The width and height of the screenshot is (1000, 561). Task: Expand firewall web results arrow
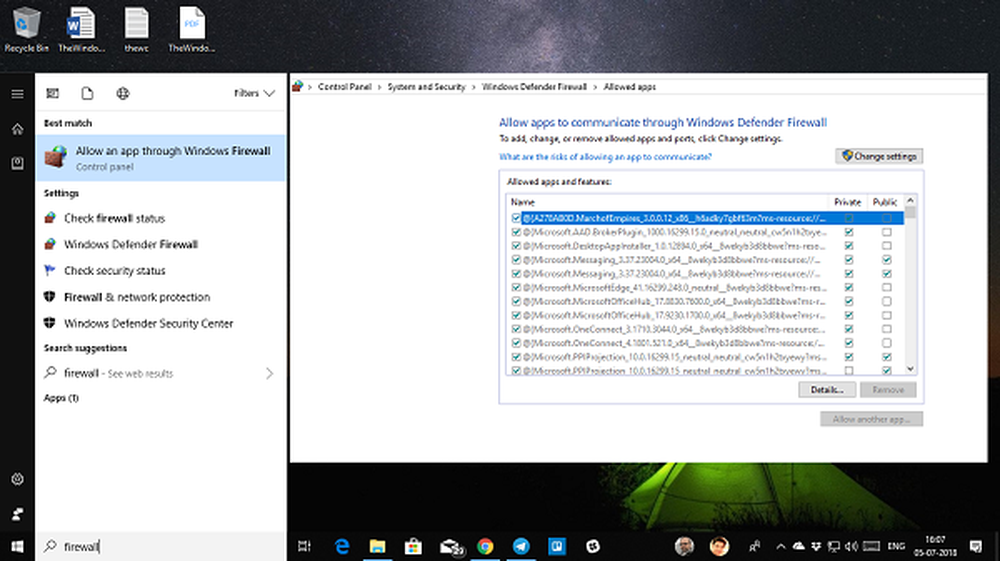tap(269, 373)
